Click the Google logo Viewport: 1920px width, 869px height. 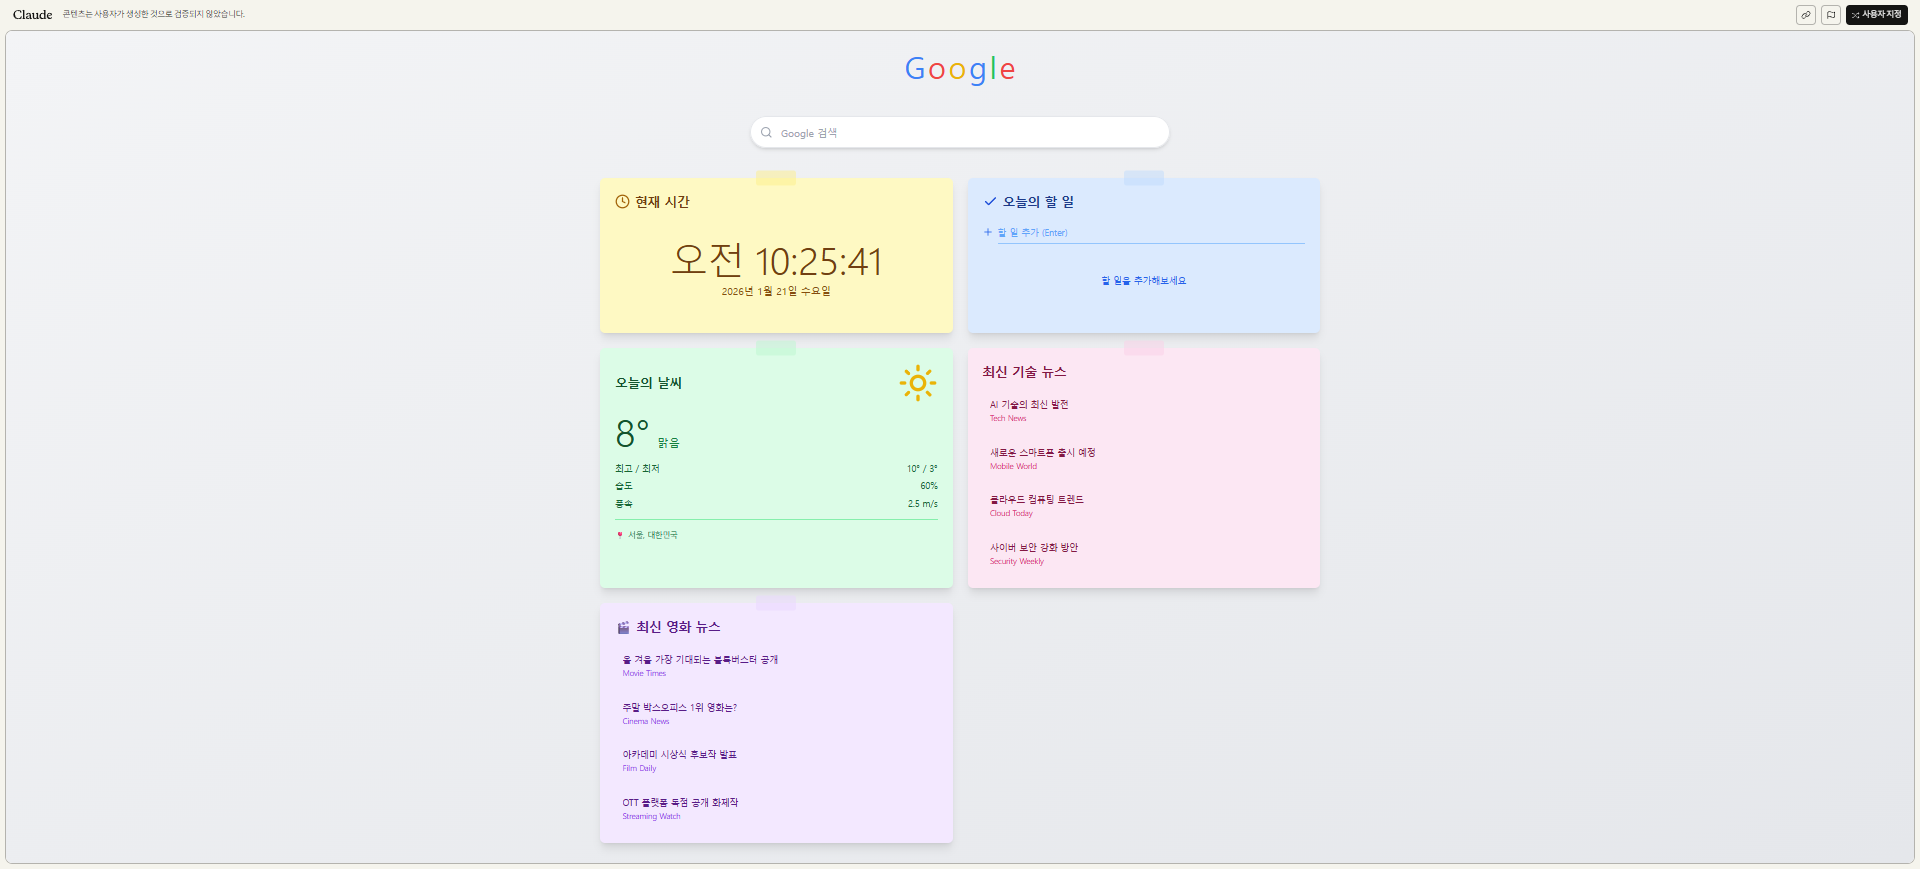pyautogui.click(x=960, y=69)
